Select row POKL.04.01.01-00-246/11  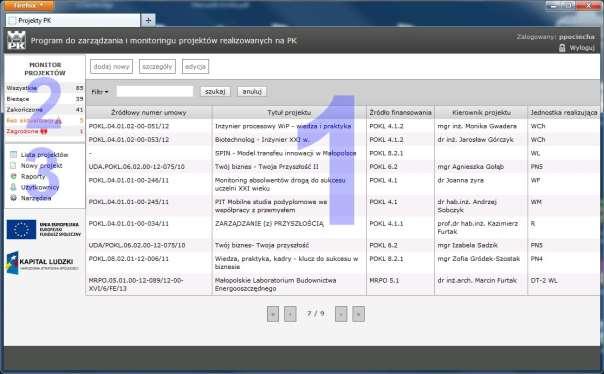342,184
